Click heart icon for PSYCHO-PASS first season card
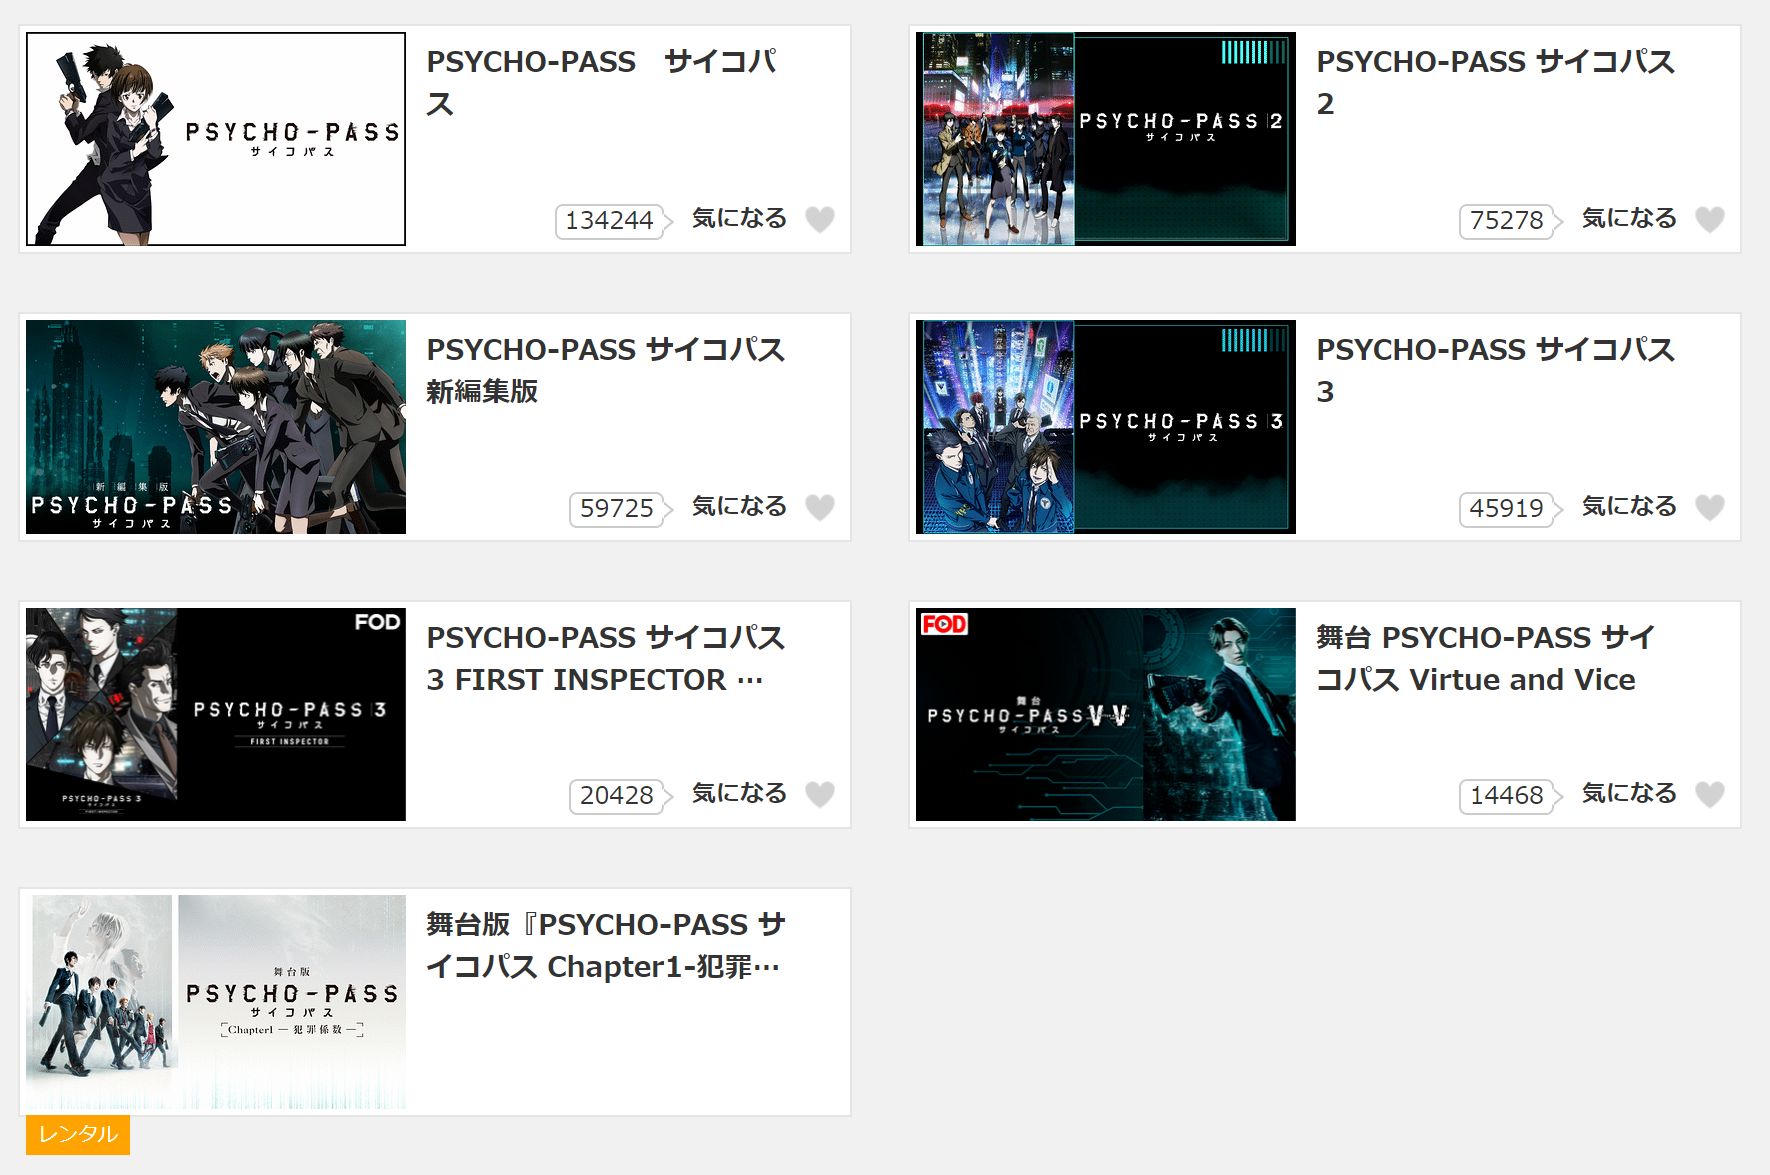Image resolution: width=1770 pixels, height=1175 pixels. click(820, 219)
